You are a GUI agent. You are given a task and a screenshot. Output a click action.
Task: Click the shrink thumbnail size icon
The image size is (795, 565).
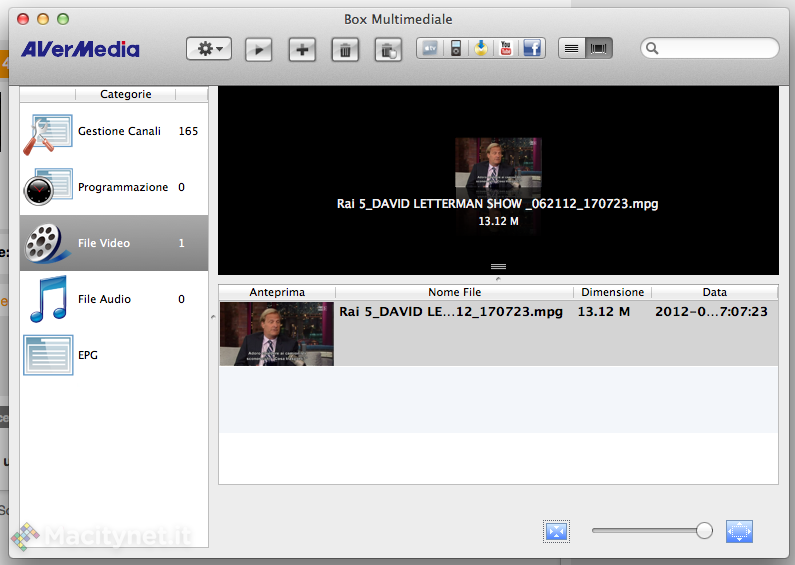point(556,532)
